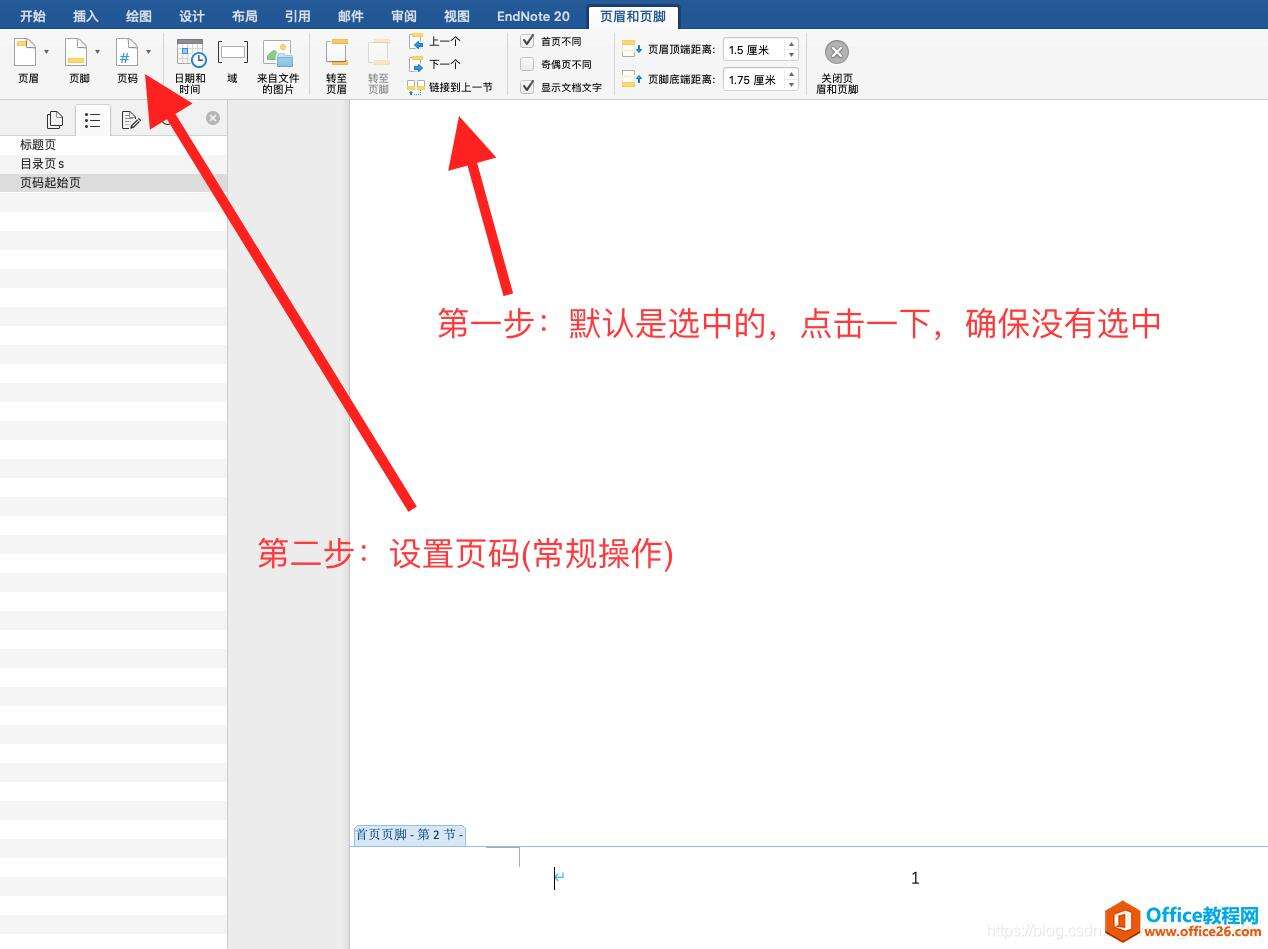Open the EndNote 20 tab
This screenshot has height=949, width=1268.
(533, 16)
